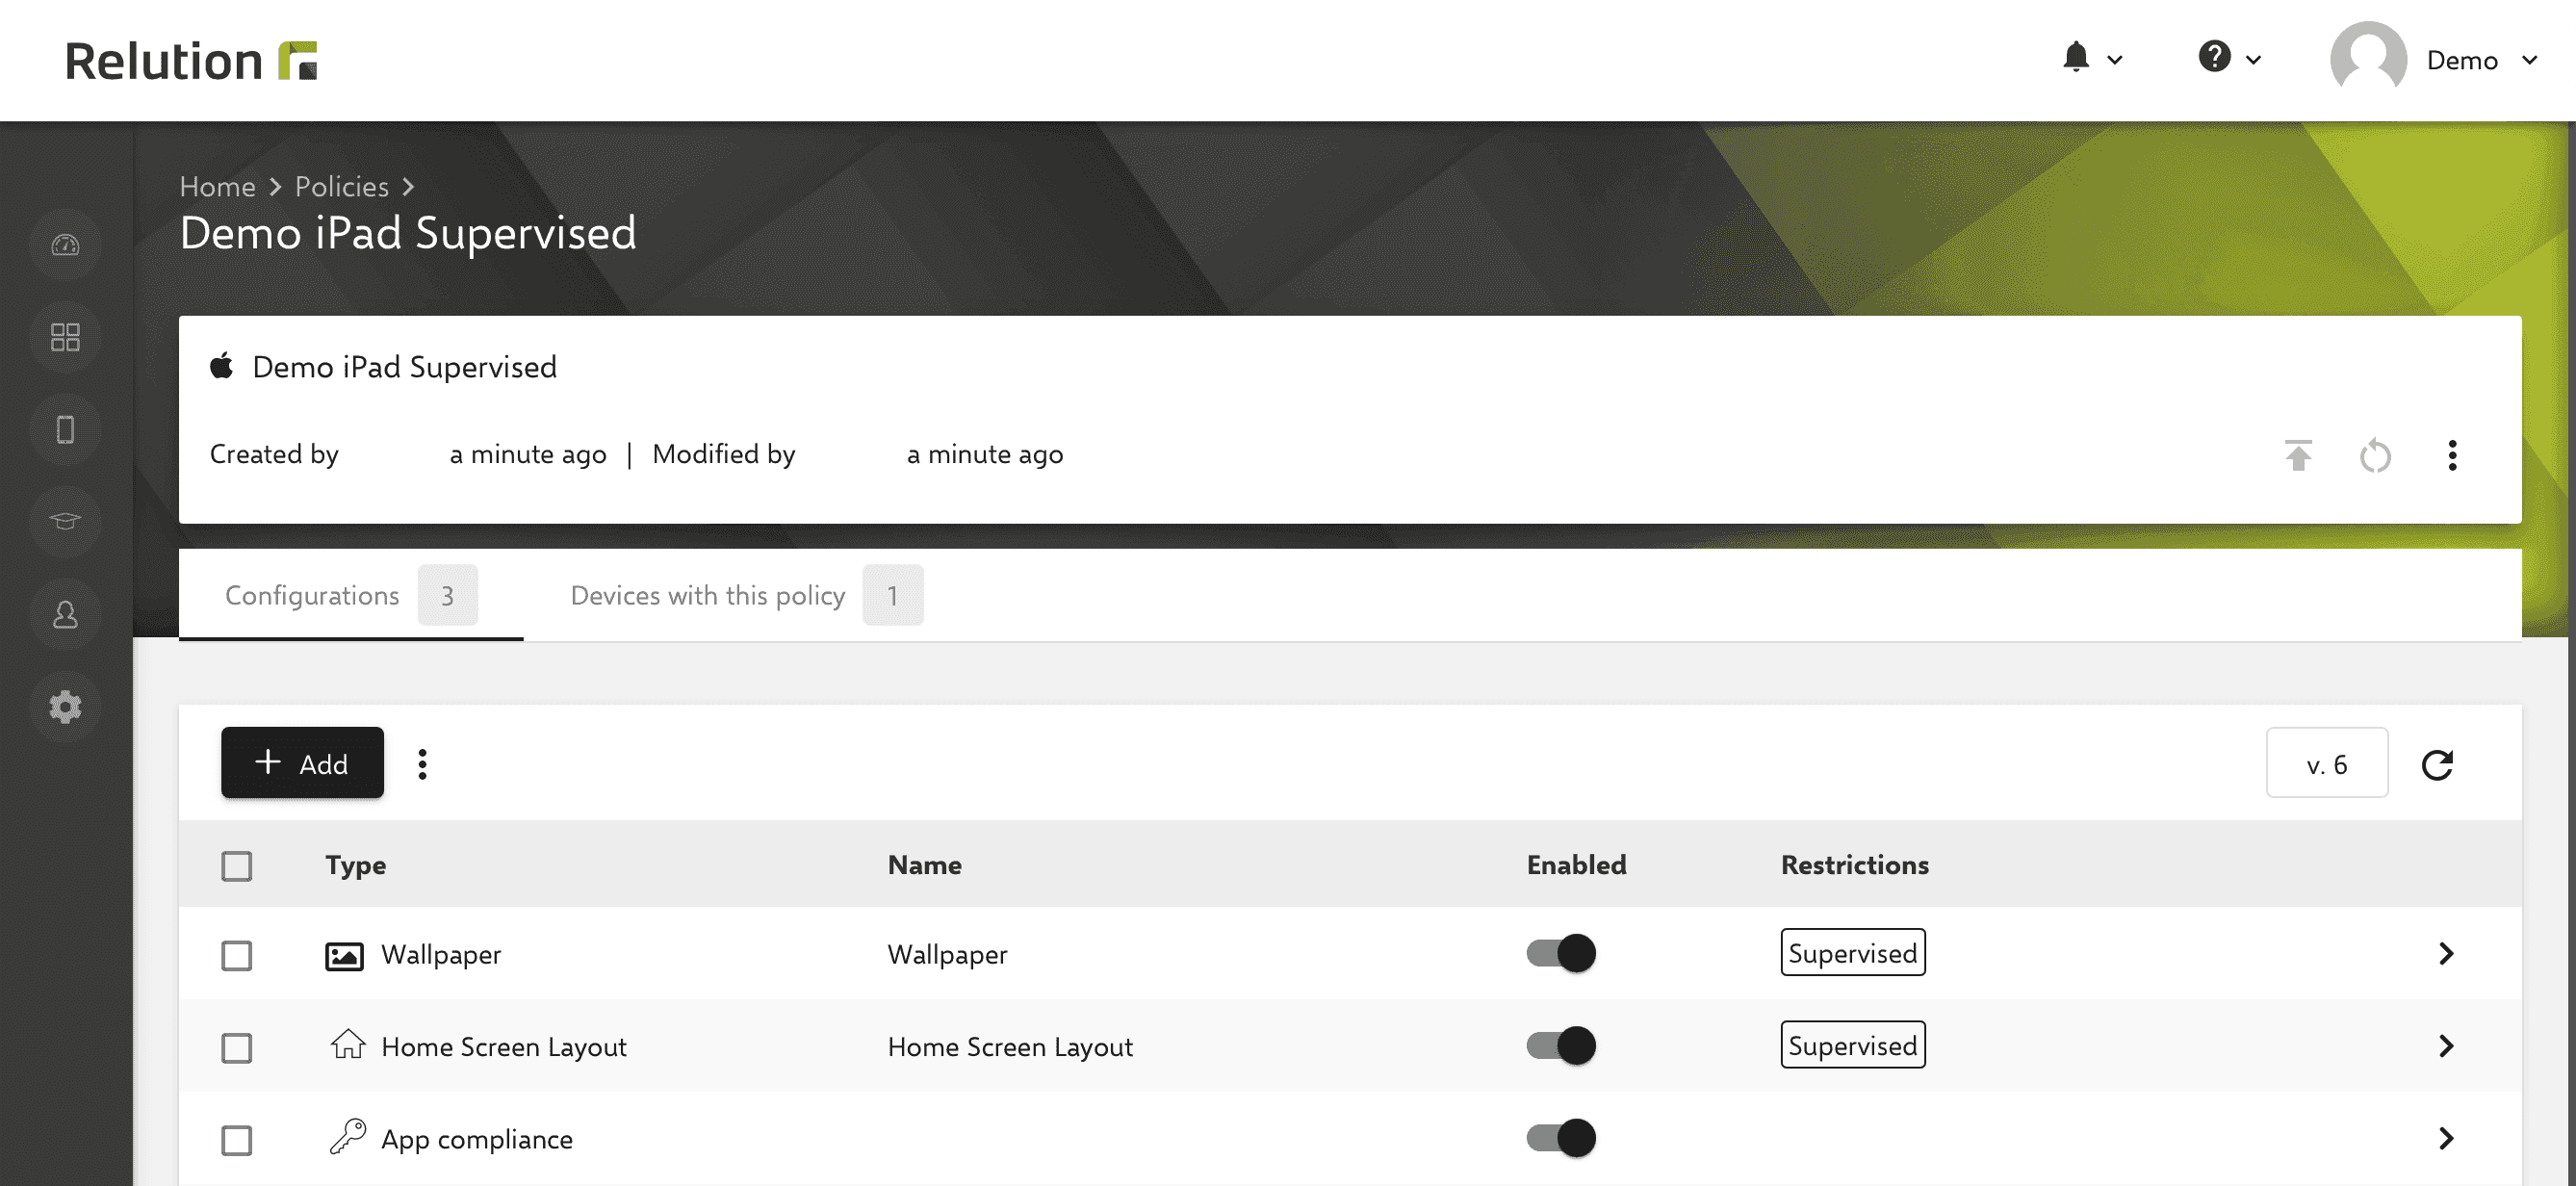Toggle the Home Screen Layout enabled switch
Screen dimensions: 2576x1186
1559,1044
